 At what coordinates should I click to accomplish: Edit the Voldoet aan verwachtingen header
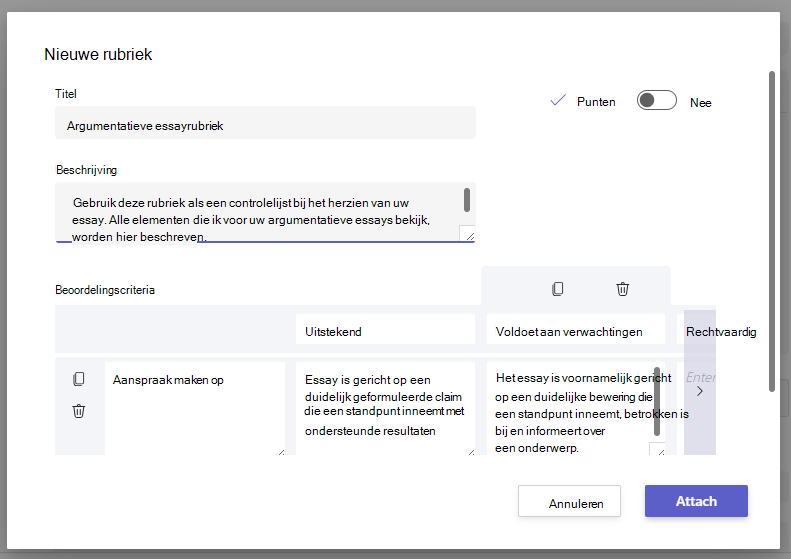[x=576, y=329]
